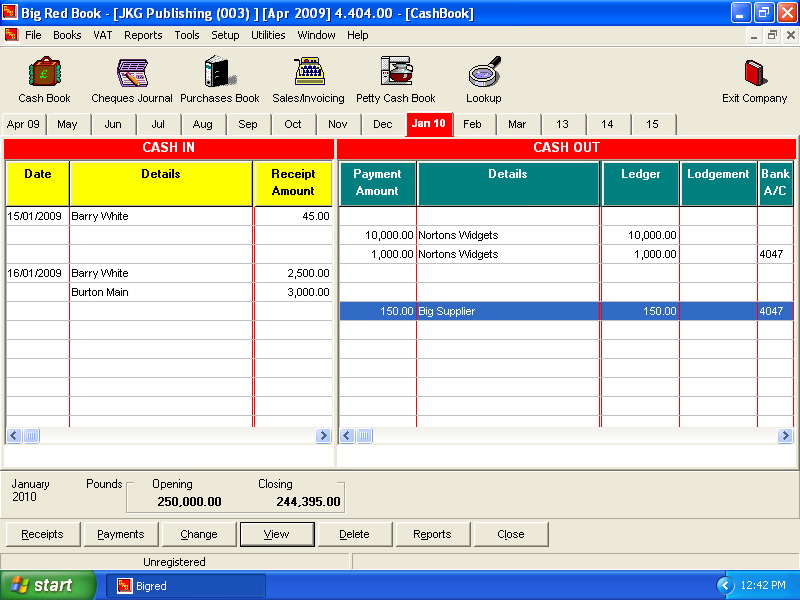Show hidden tray icons with the chevron
The image size is (800, 600).
(x=724, y=585)
